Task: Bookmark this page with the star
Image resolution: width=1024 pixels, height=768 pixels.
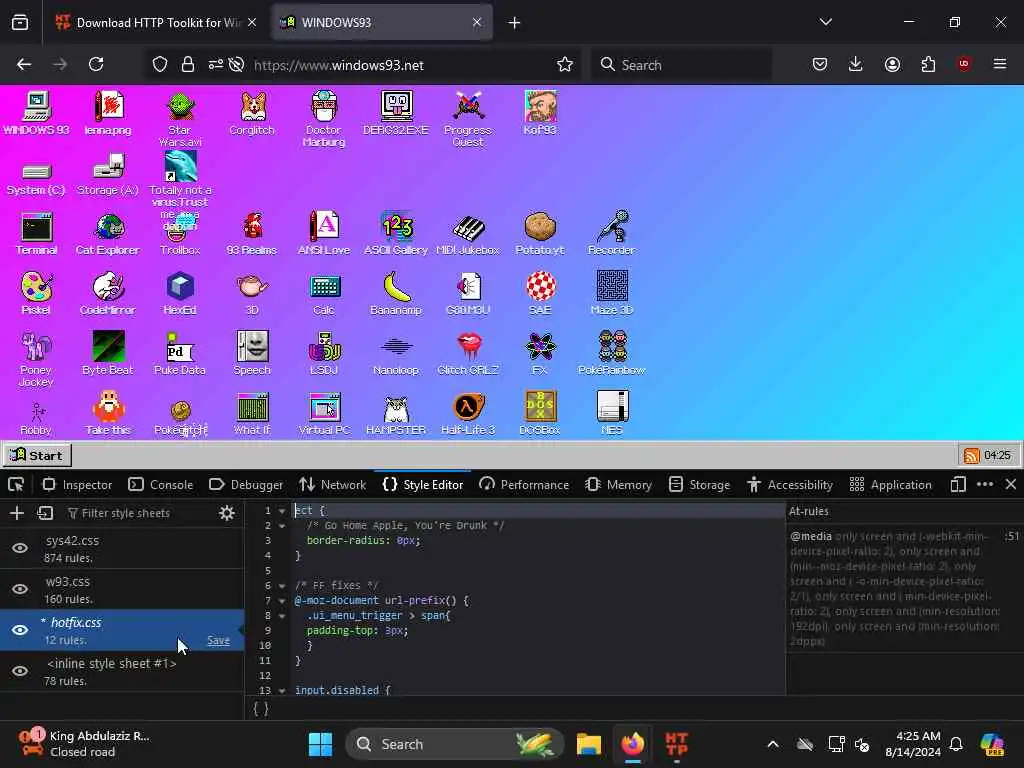Action: pyautogui.click(x=565, y=64)
